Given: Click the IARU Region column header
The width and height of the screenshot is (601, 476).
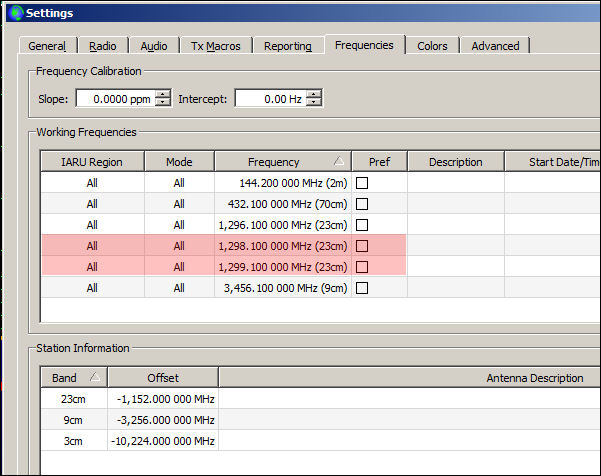Looking at the screenshot, I should coord(92,162).
